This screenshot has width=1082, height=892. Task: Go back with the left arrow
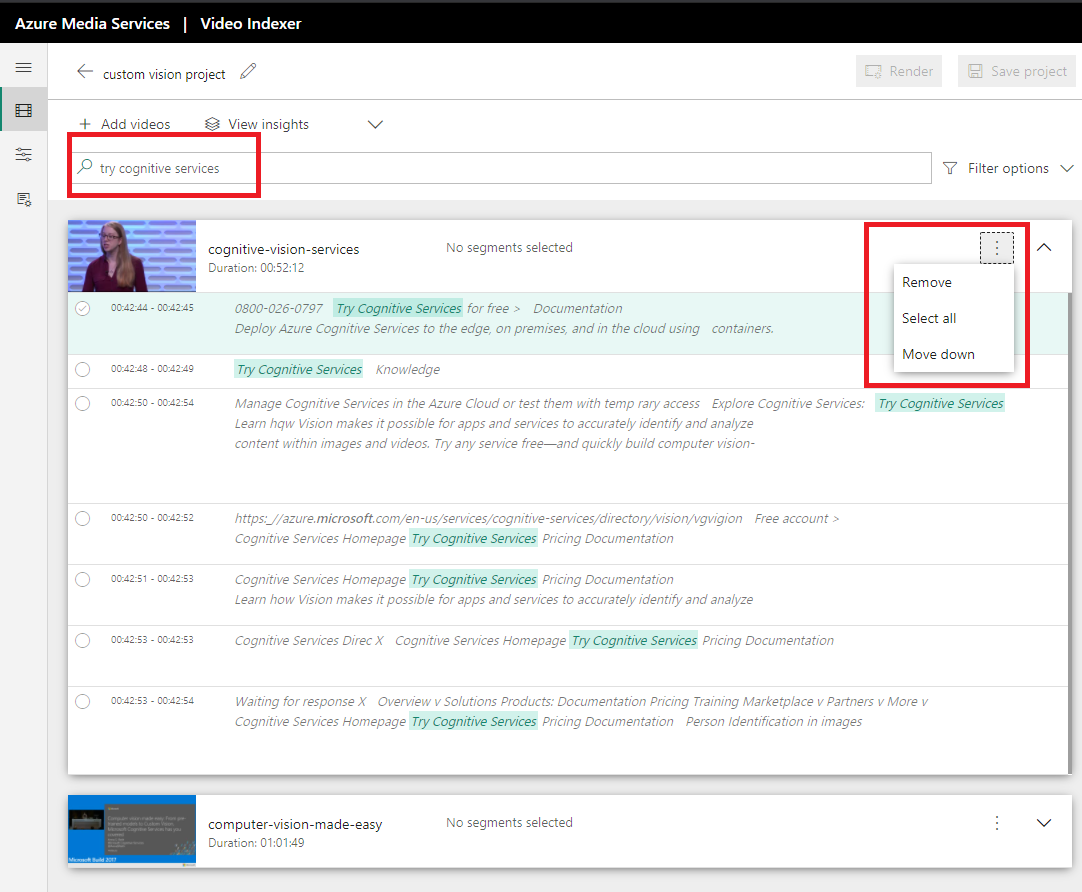point(84,72)
